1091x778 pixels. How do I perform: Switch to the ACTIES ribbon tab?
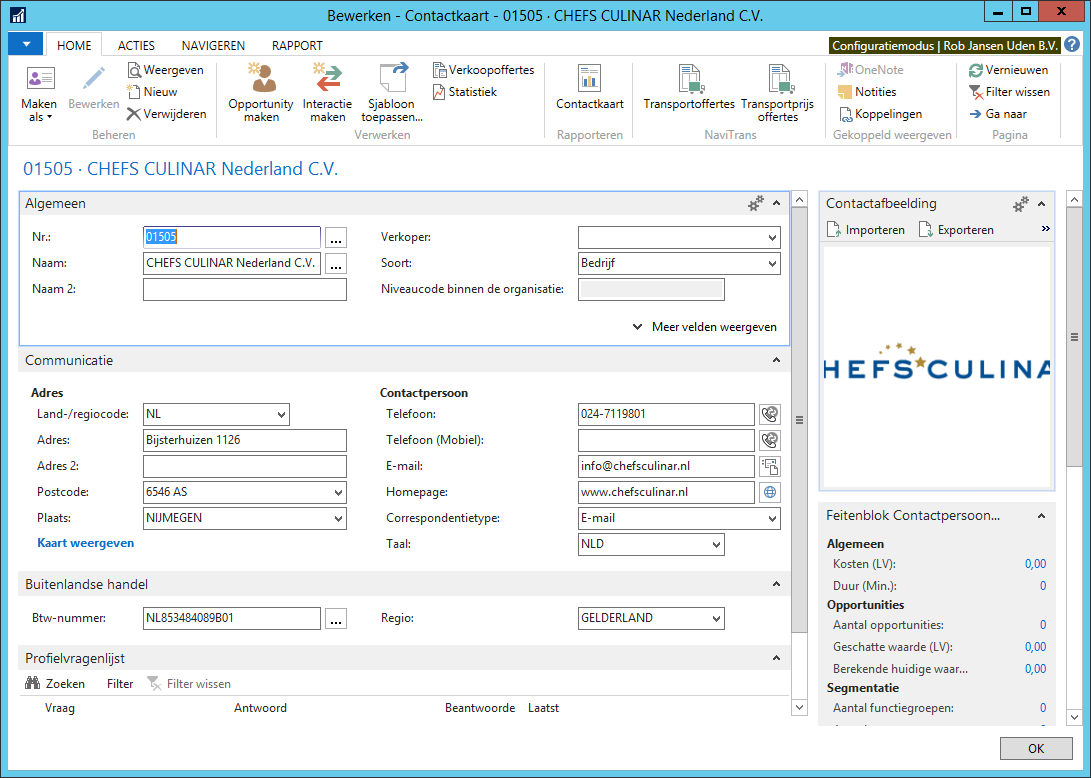136,45
